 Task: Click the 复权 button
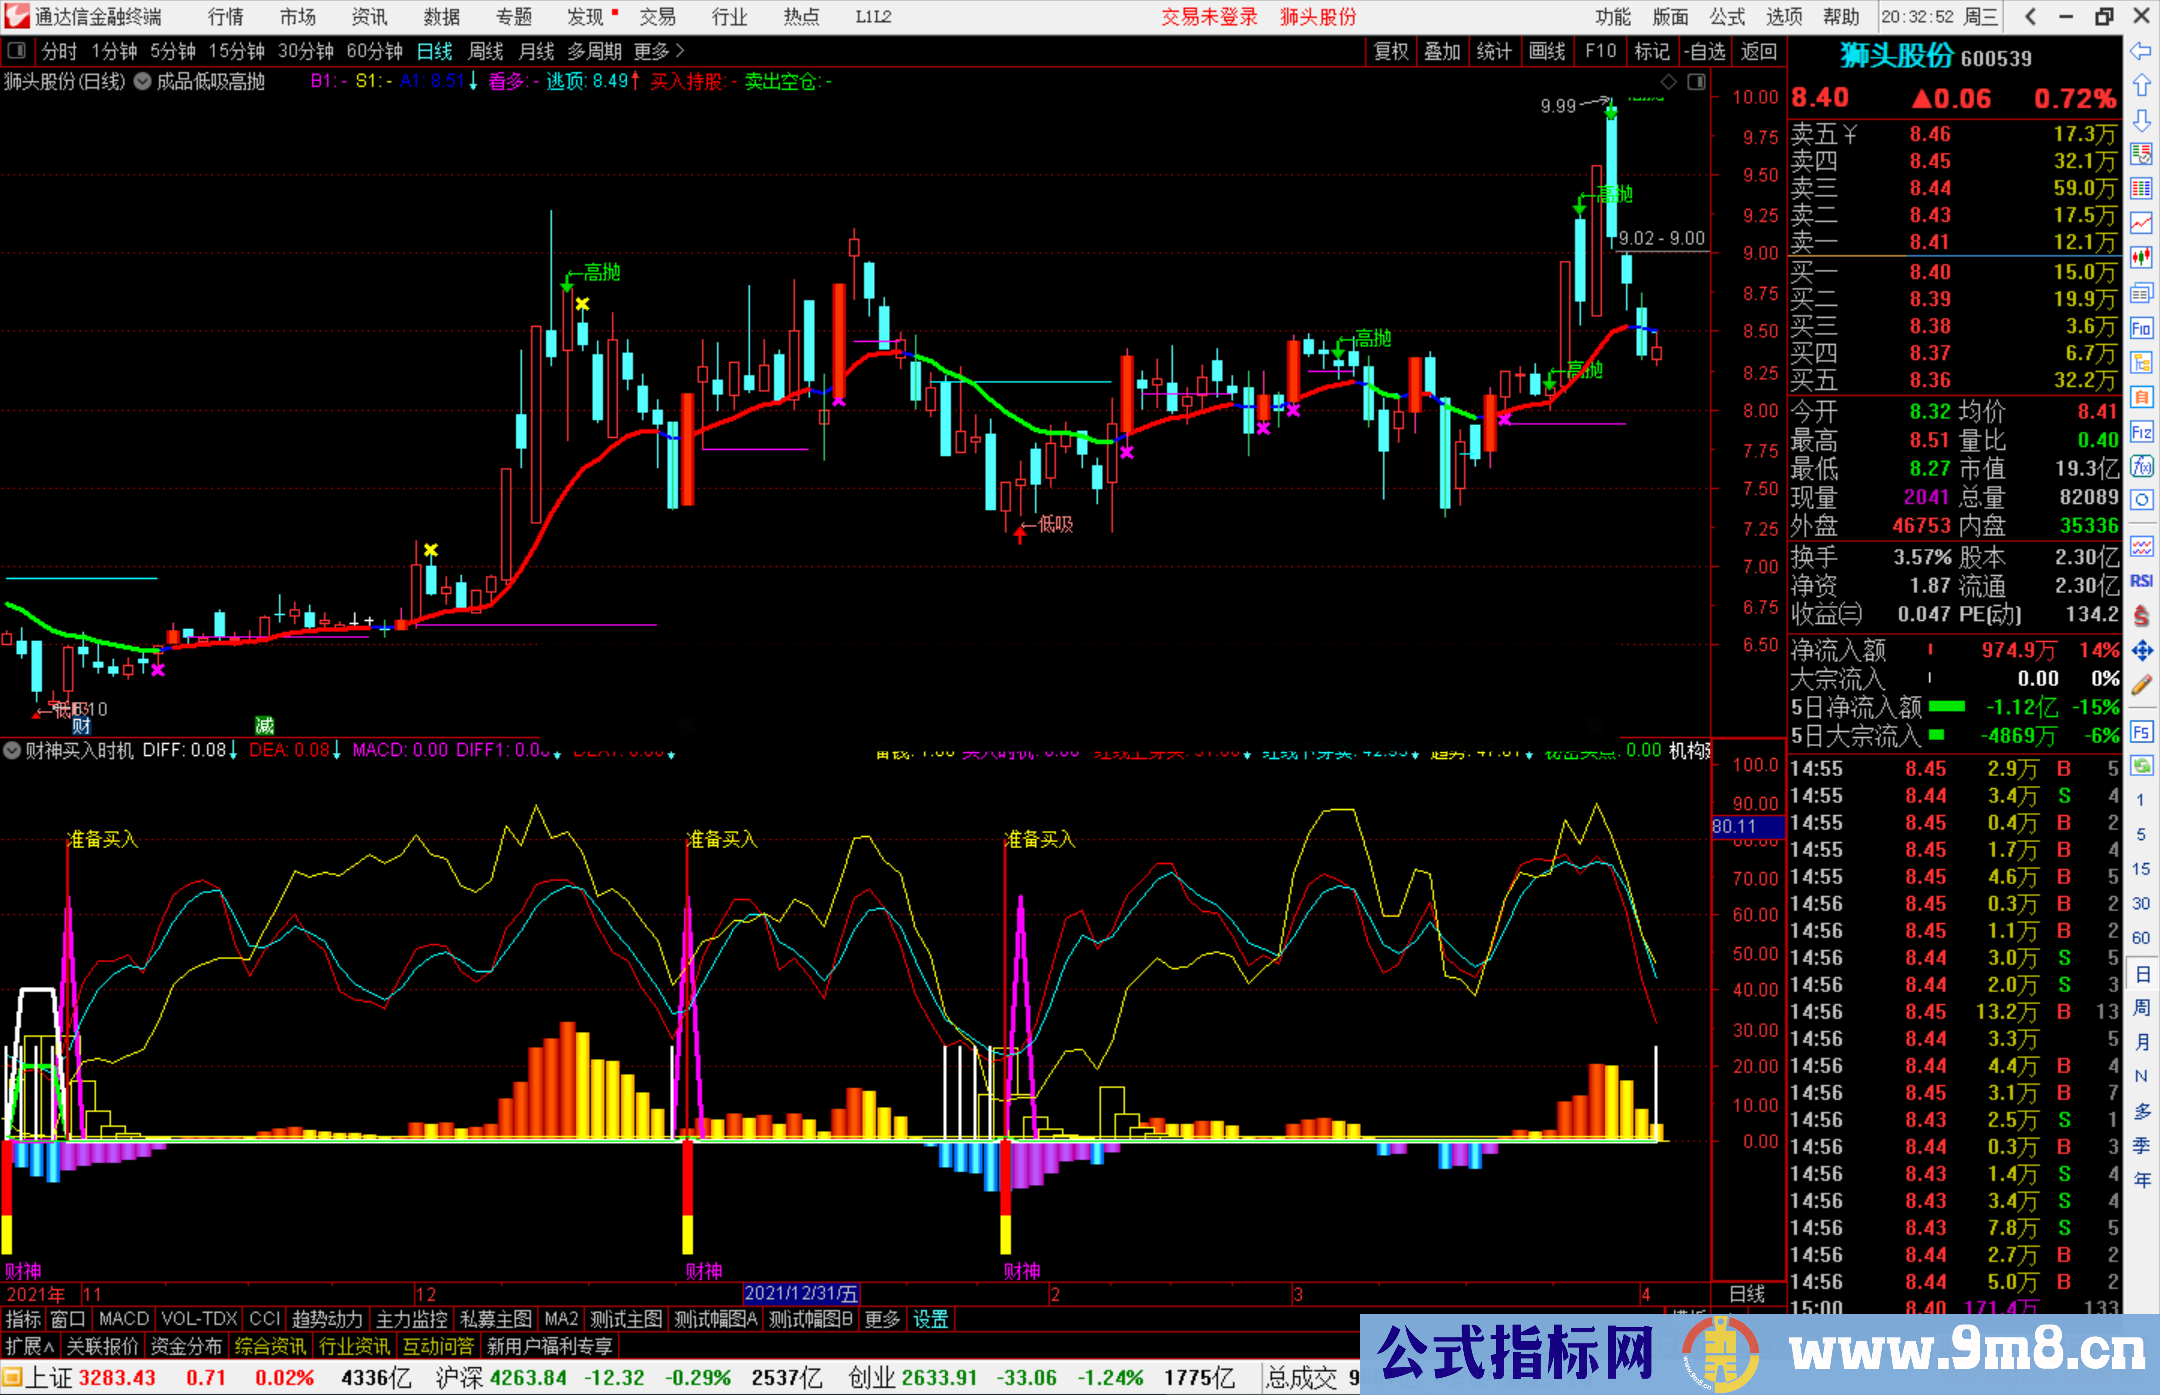coord(1391,51)
